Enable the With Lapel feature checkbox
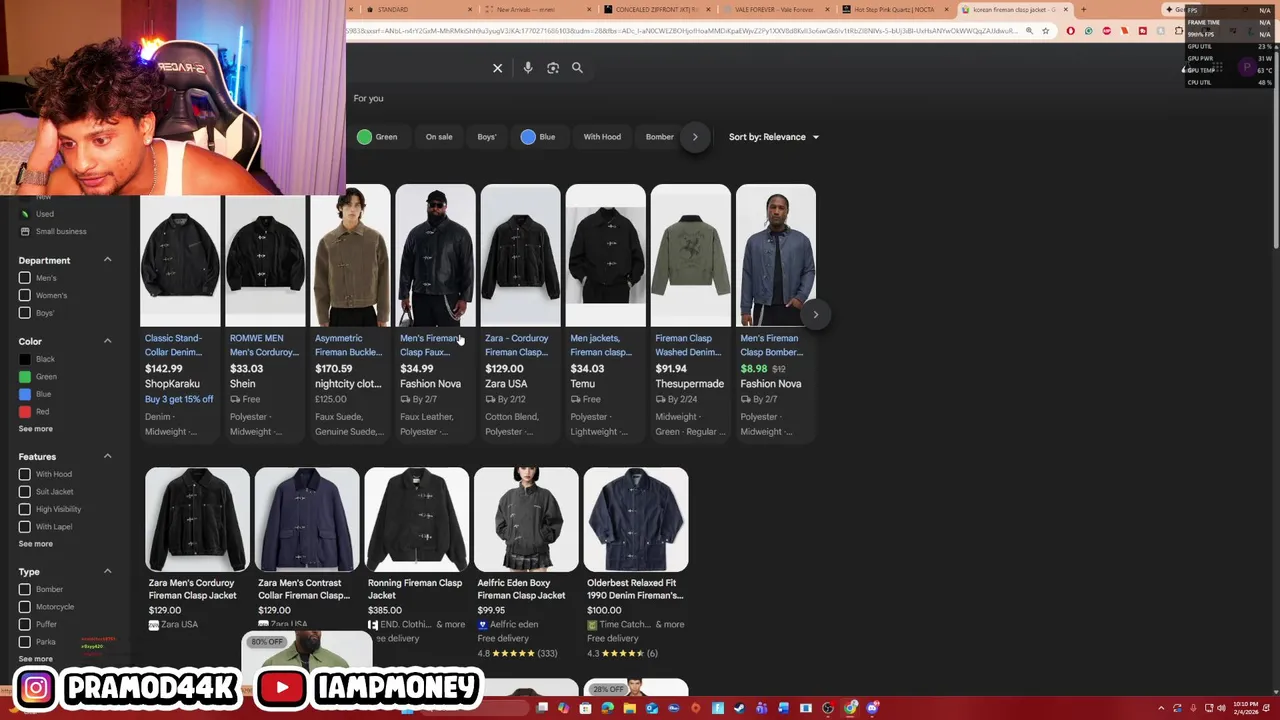 tap(25, 526)
